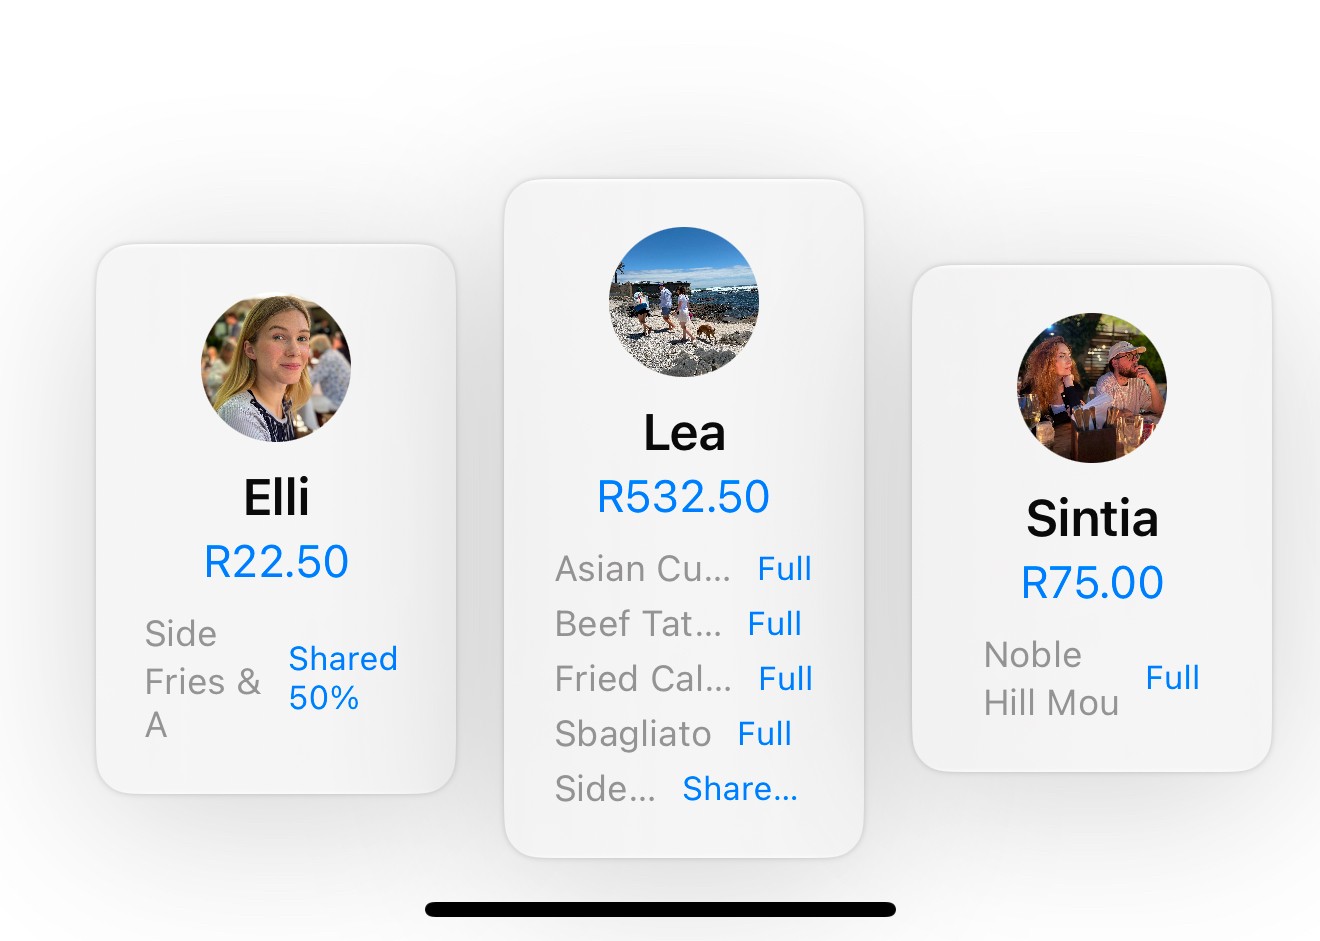Select the Elli name label
Screen dimensions: 1320x941
point(277,497)
